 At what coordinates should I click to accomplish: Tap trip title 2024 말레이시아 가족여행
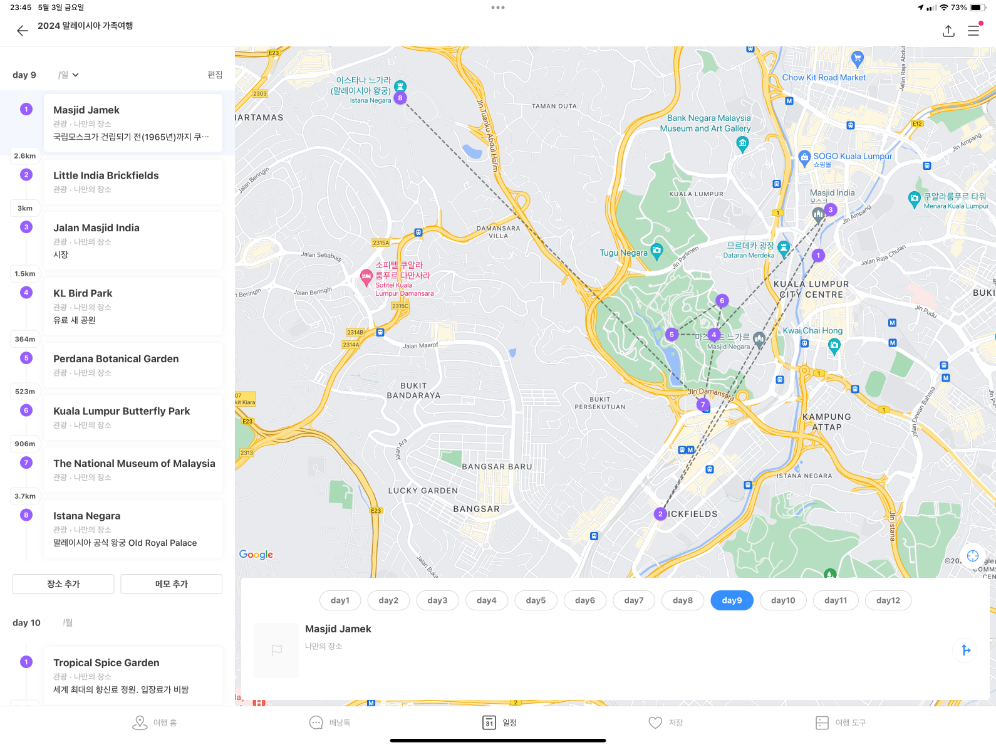(x=85, y=26)
